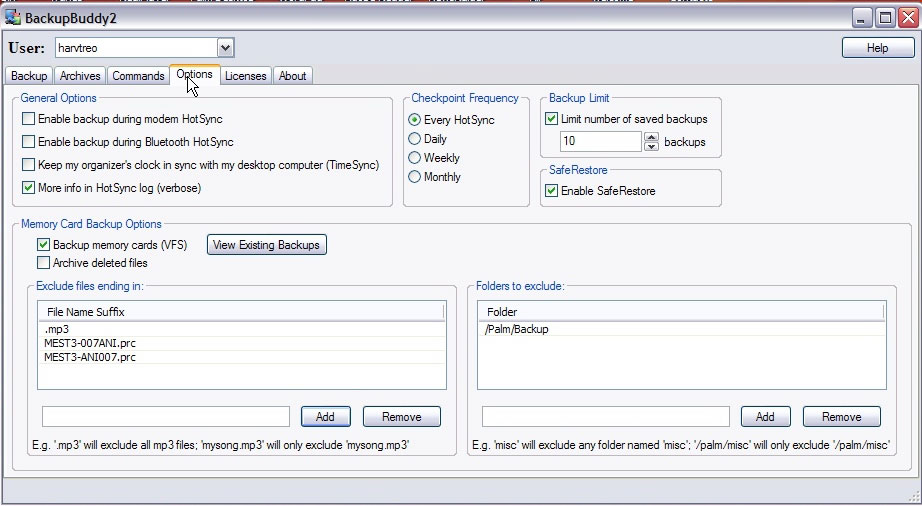Select the .mp3 suffix entry
The image size is (922, 506).
coord(56,329)
